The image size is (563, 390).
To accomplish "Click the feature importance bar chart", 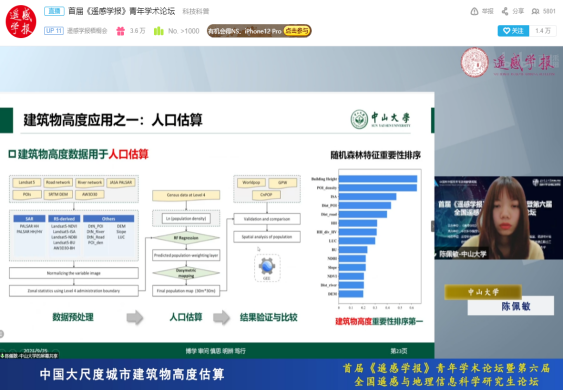I will pyautogui.click(x=367, y=239).
